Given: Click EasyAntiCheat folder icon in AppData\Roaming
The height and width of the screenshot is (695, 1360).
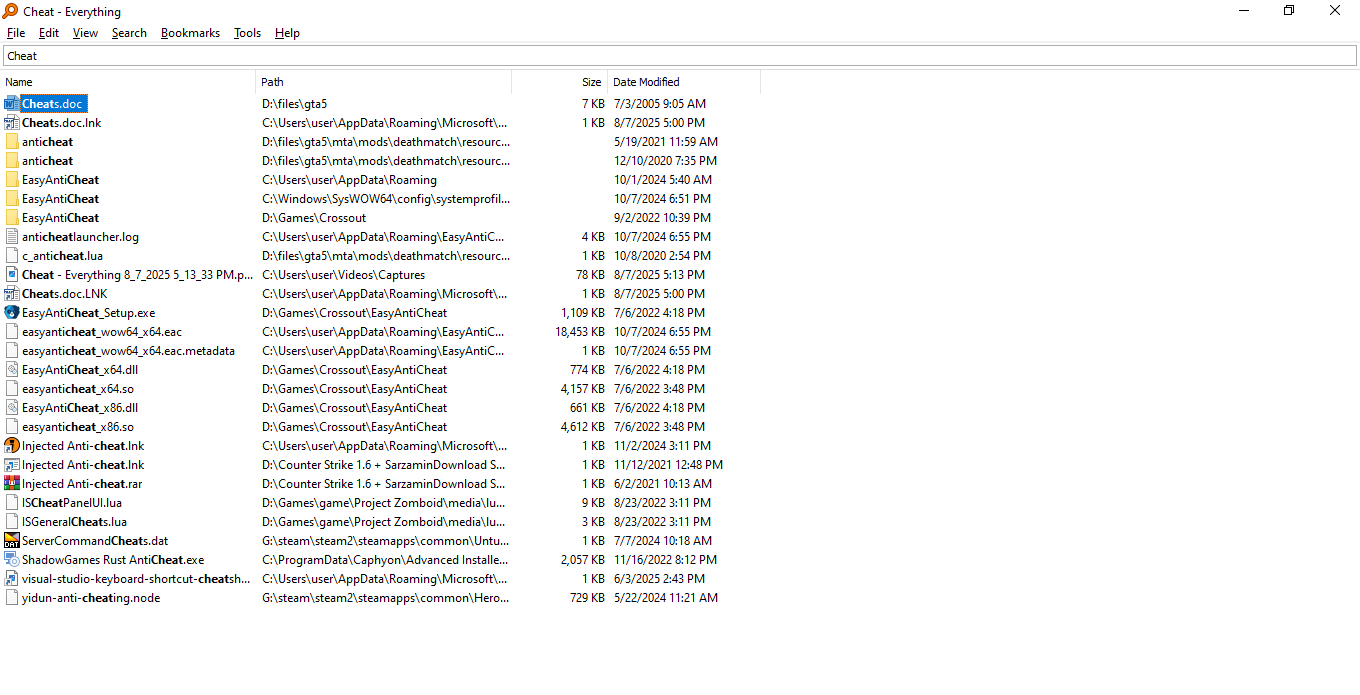Looking at the screenshot, I should coord(12,180).
